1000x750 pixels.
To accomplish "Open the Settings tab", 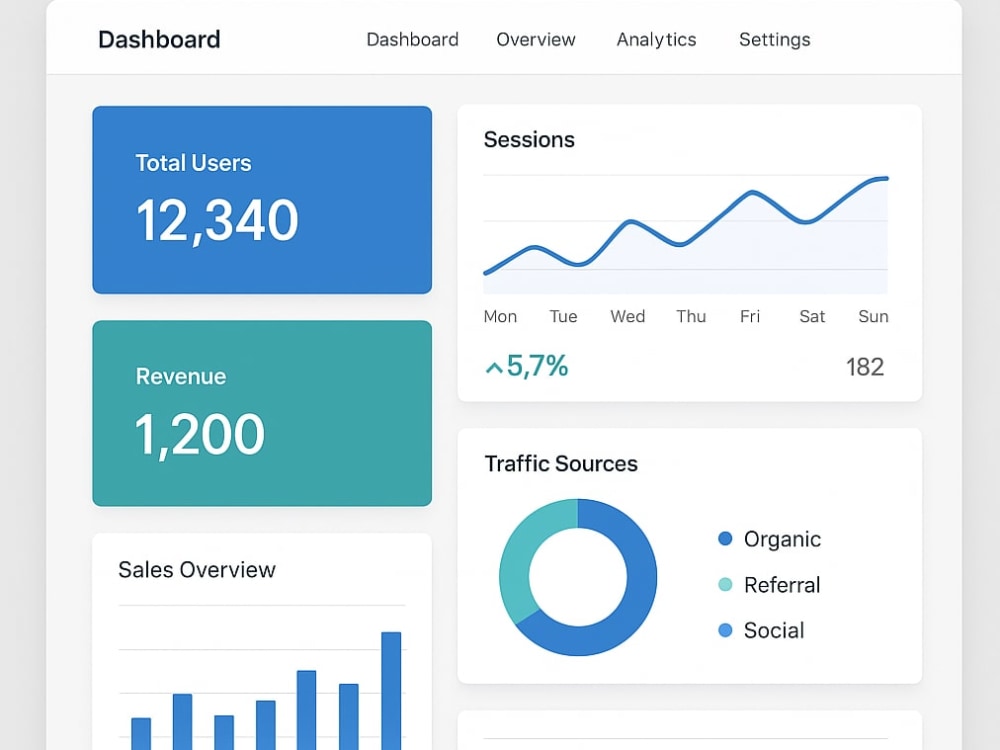I will point(774,40).
